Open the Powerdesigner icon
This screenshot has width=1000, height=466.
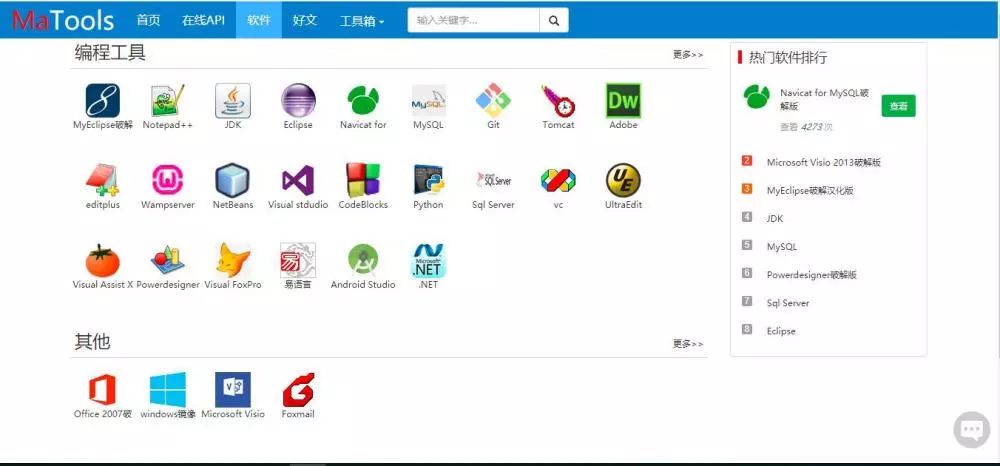(x=168, y=260)
